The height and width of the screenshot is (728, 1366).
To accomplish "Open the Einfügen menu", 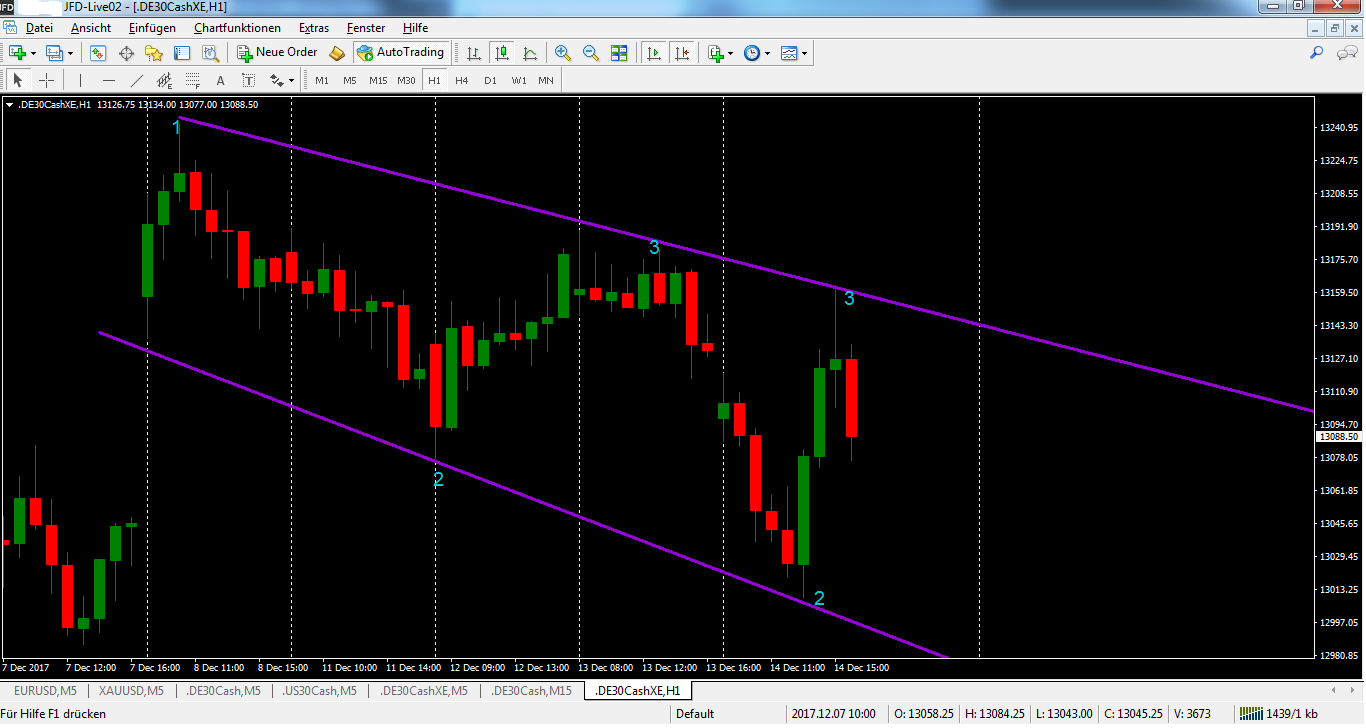I will [x=152, y=28].
